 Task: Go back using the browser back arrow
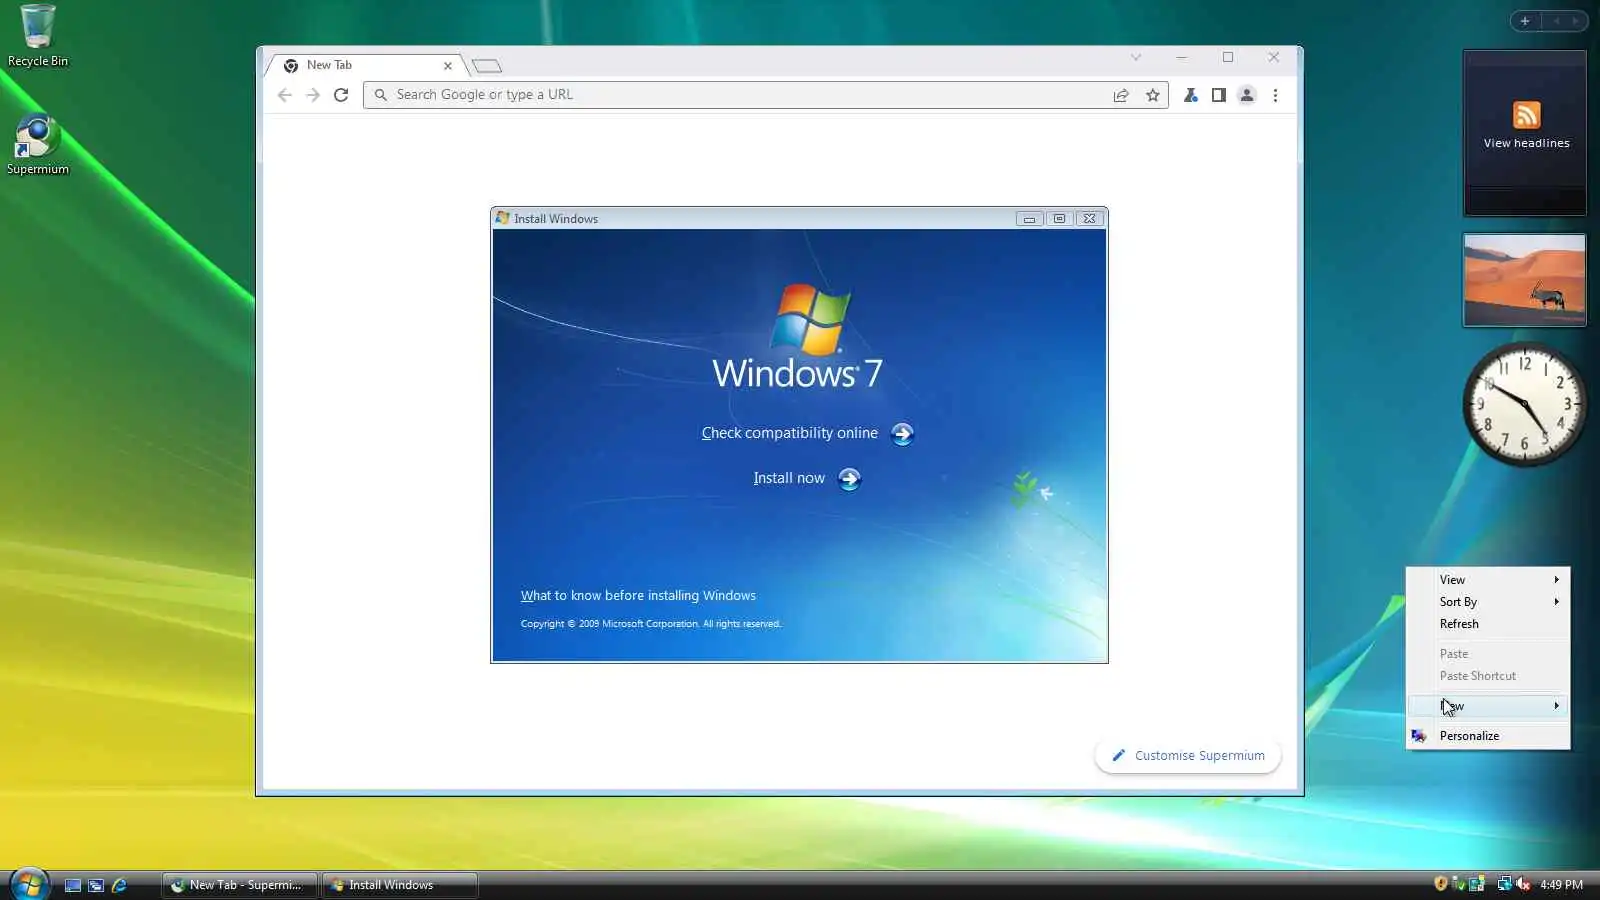click(285, 95)
